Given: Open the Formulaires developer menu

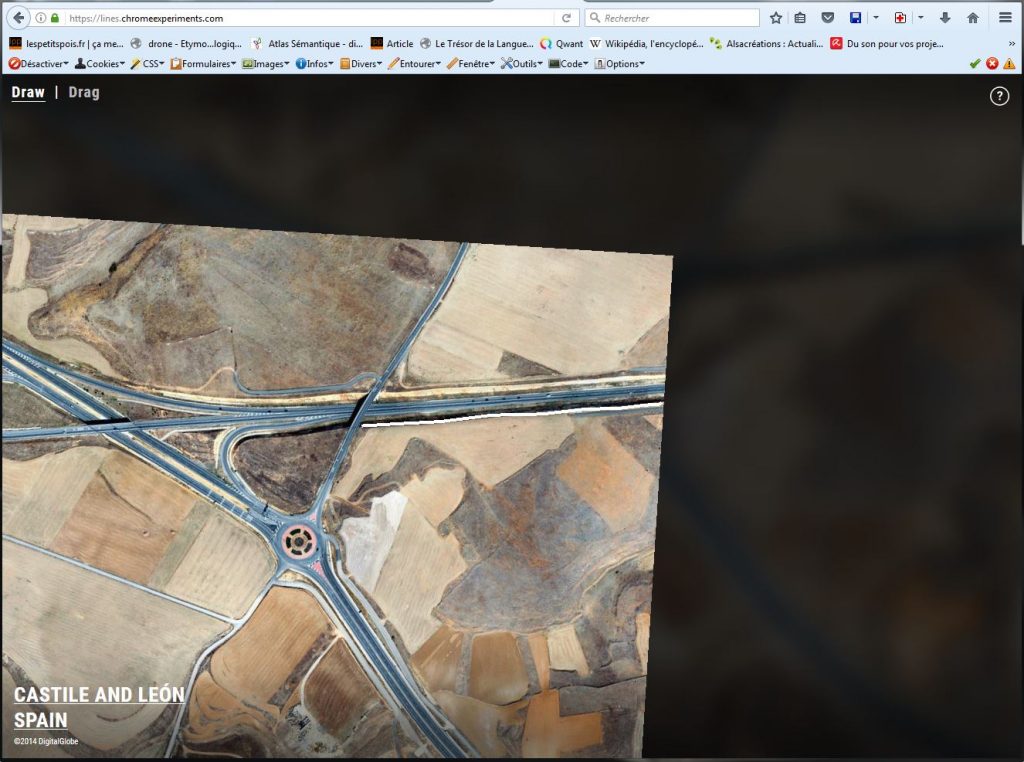Looking at the screenshot, I should point(202,63).
